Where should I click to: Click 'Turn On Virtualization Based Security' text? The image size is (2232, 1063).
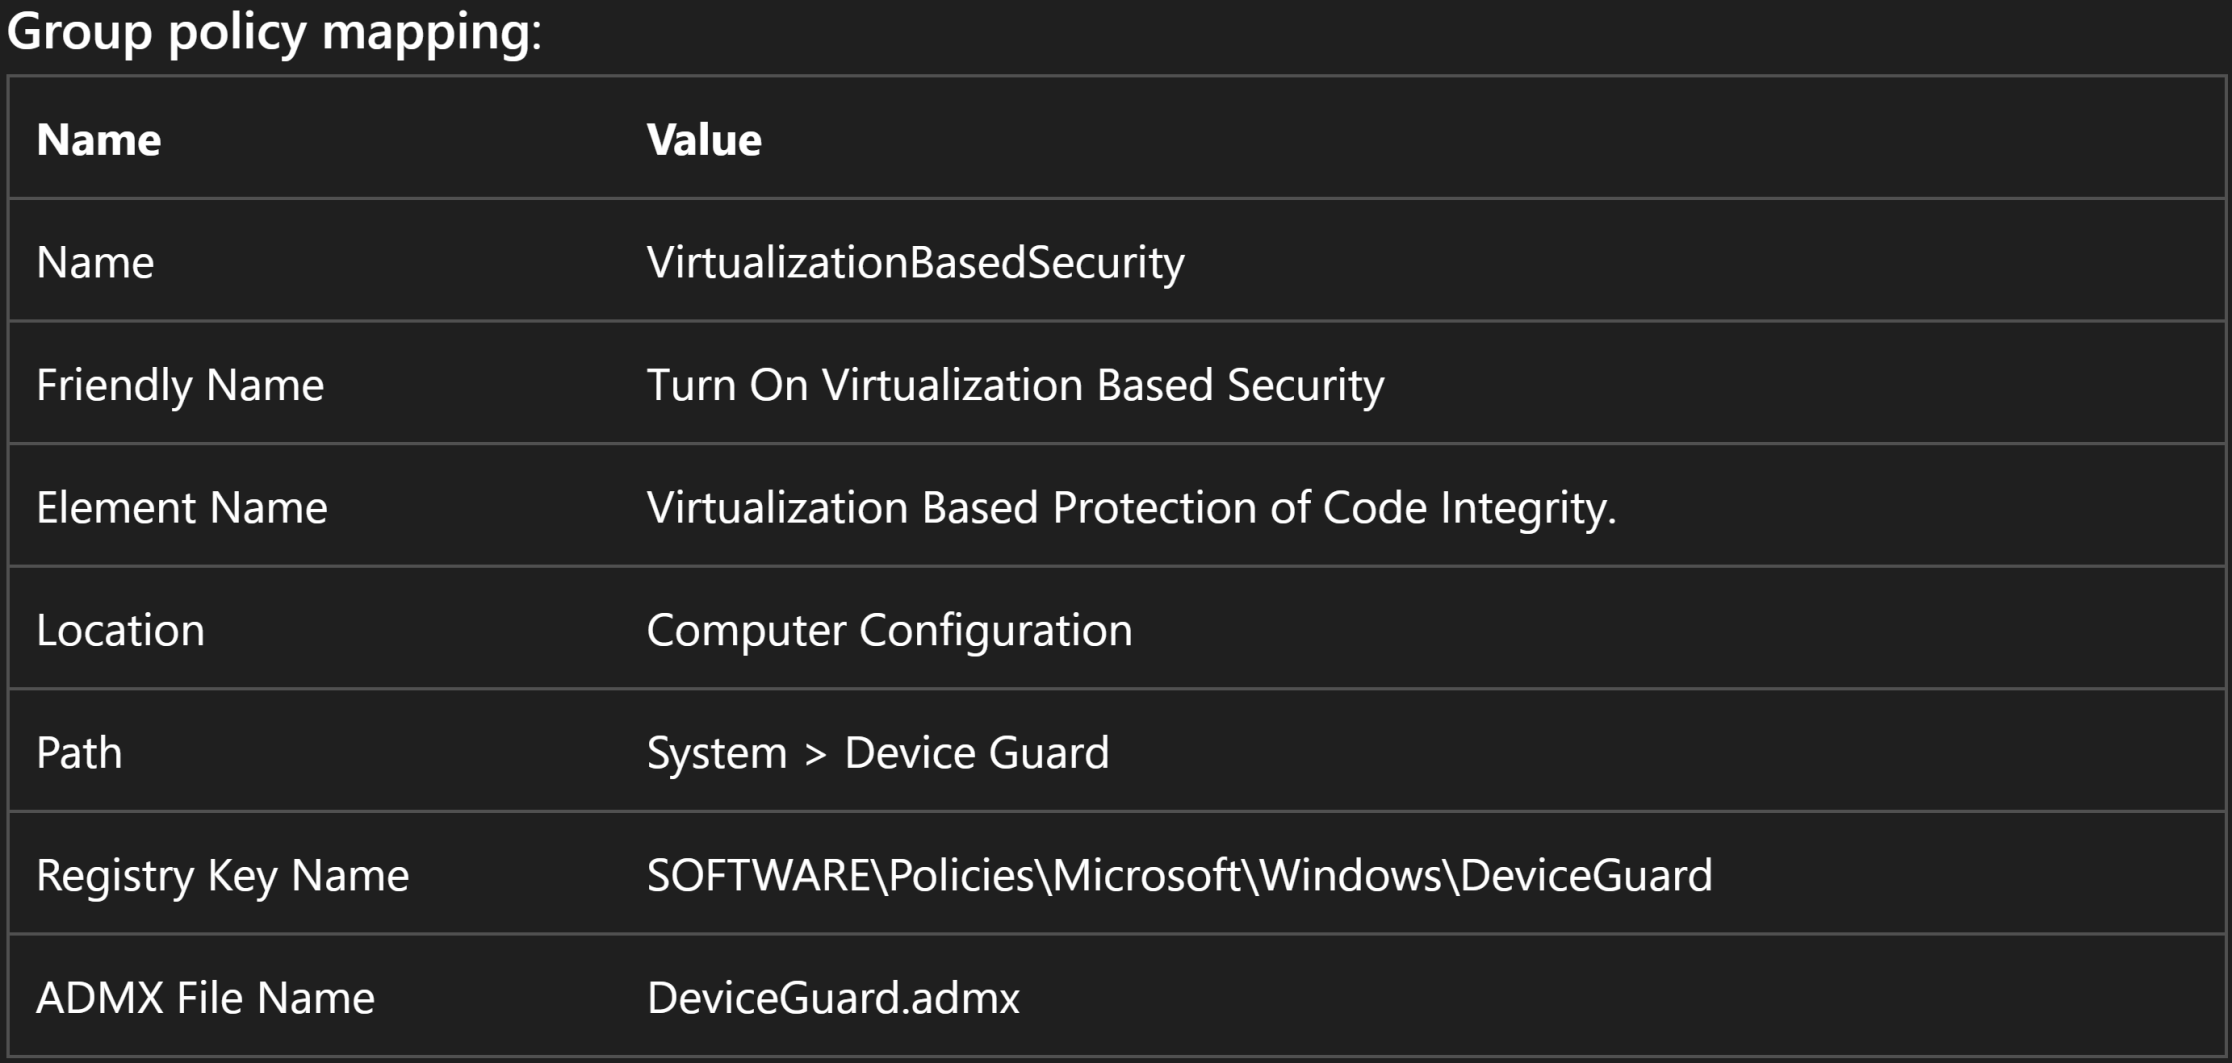tap(1015, 385)
